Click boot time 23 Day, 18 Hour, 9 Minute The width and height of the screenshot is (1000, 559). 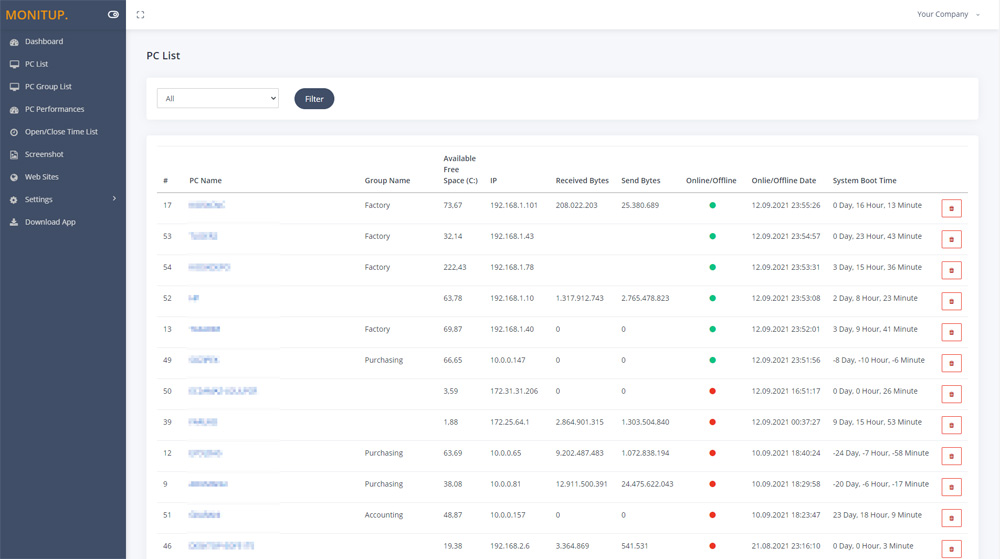[x=877, y=515]
